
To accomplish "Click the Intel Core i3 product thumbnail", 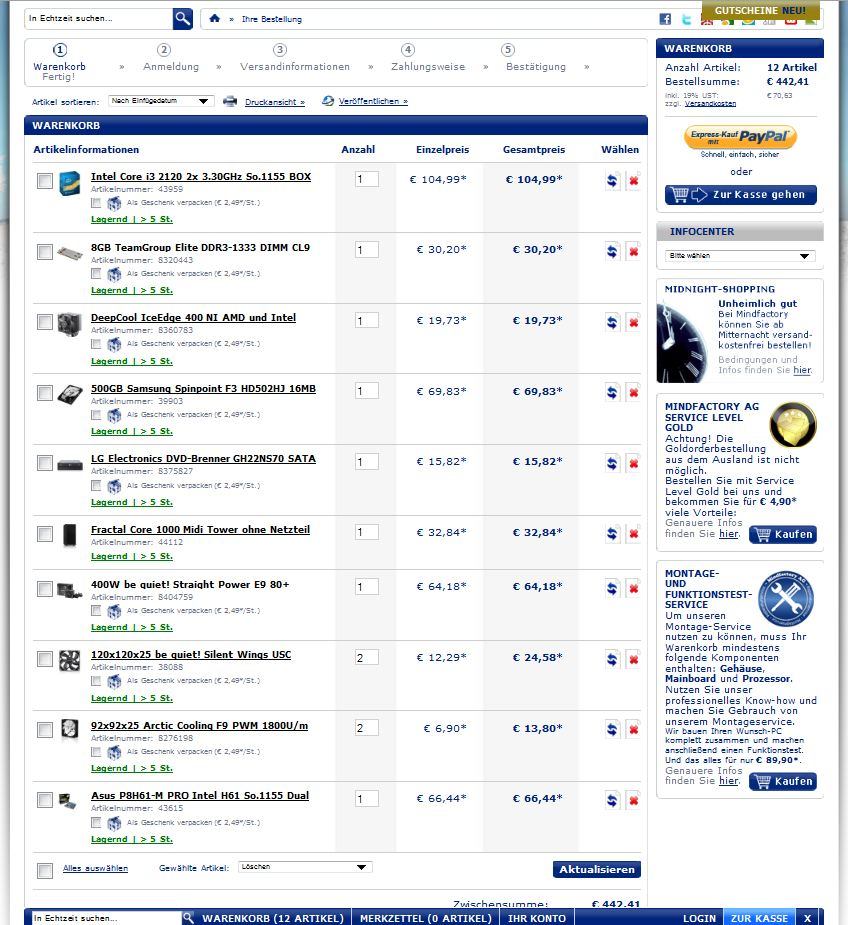I will [70, 183].
